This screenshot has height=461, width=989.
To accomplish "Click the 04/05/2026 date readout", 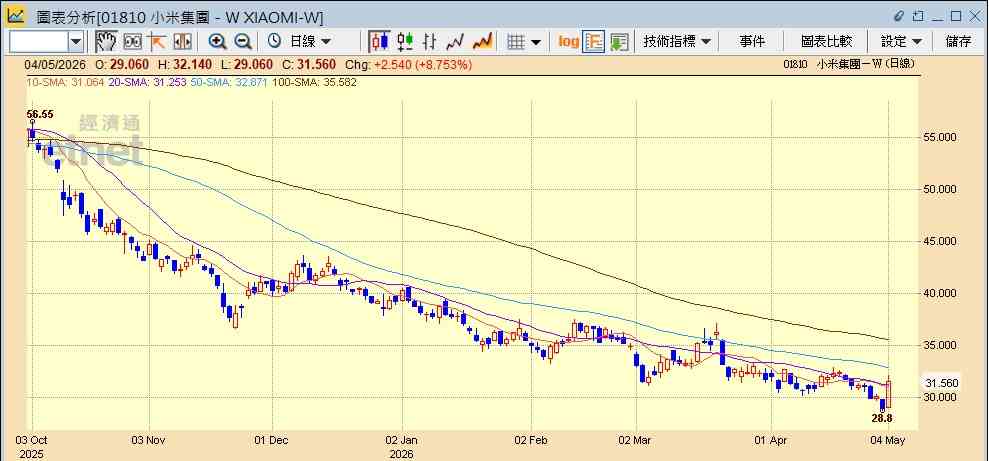I will pos(56,64).
